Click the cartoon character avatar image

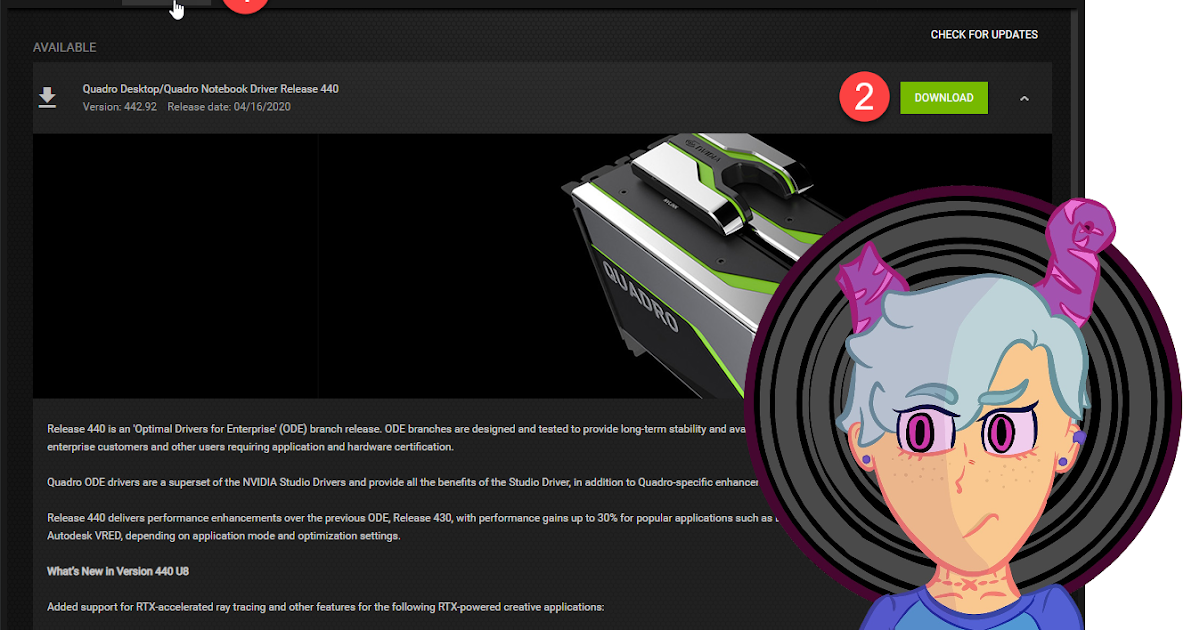(963, 410)
